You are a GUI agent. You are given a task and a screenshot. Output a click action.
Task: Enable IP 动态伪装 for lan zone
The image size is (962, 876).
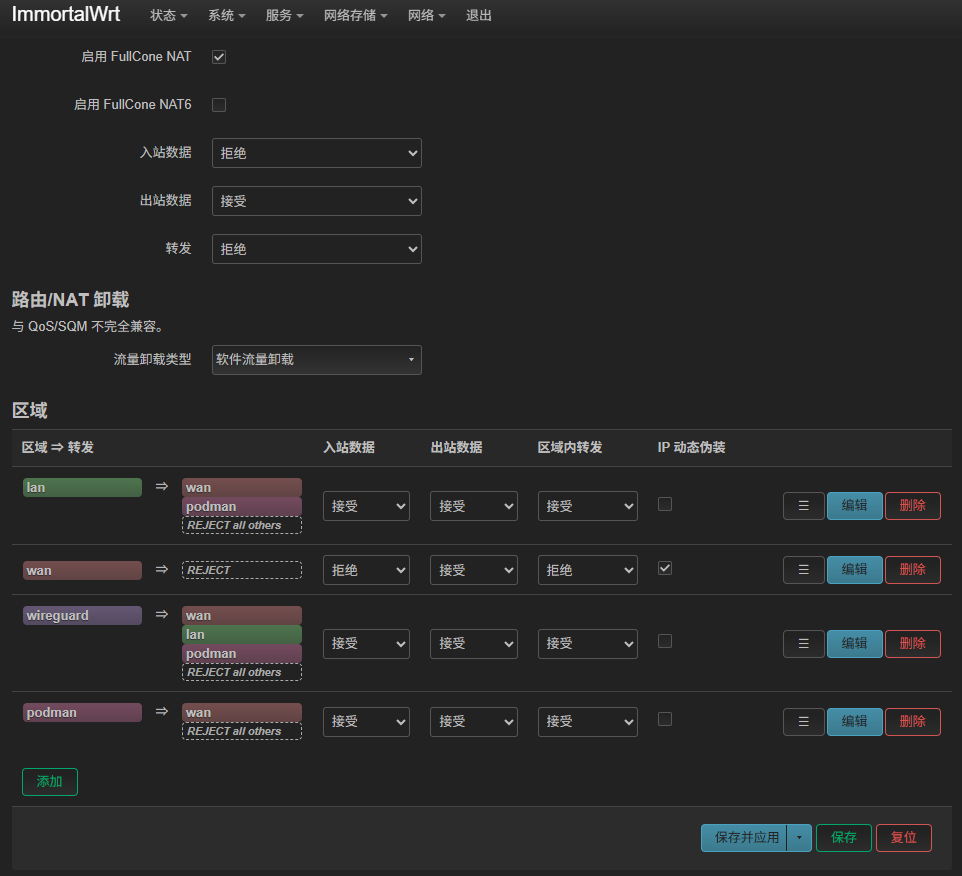(x=665, y=504)
